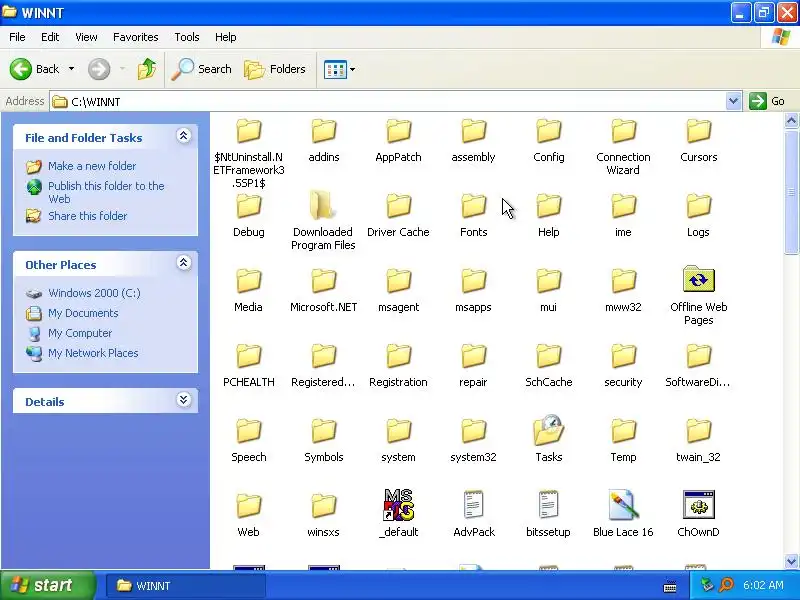Select the addins folder
This screenshot has width=800, height=600.
point(324,140)
